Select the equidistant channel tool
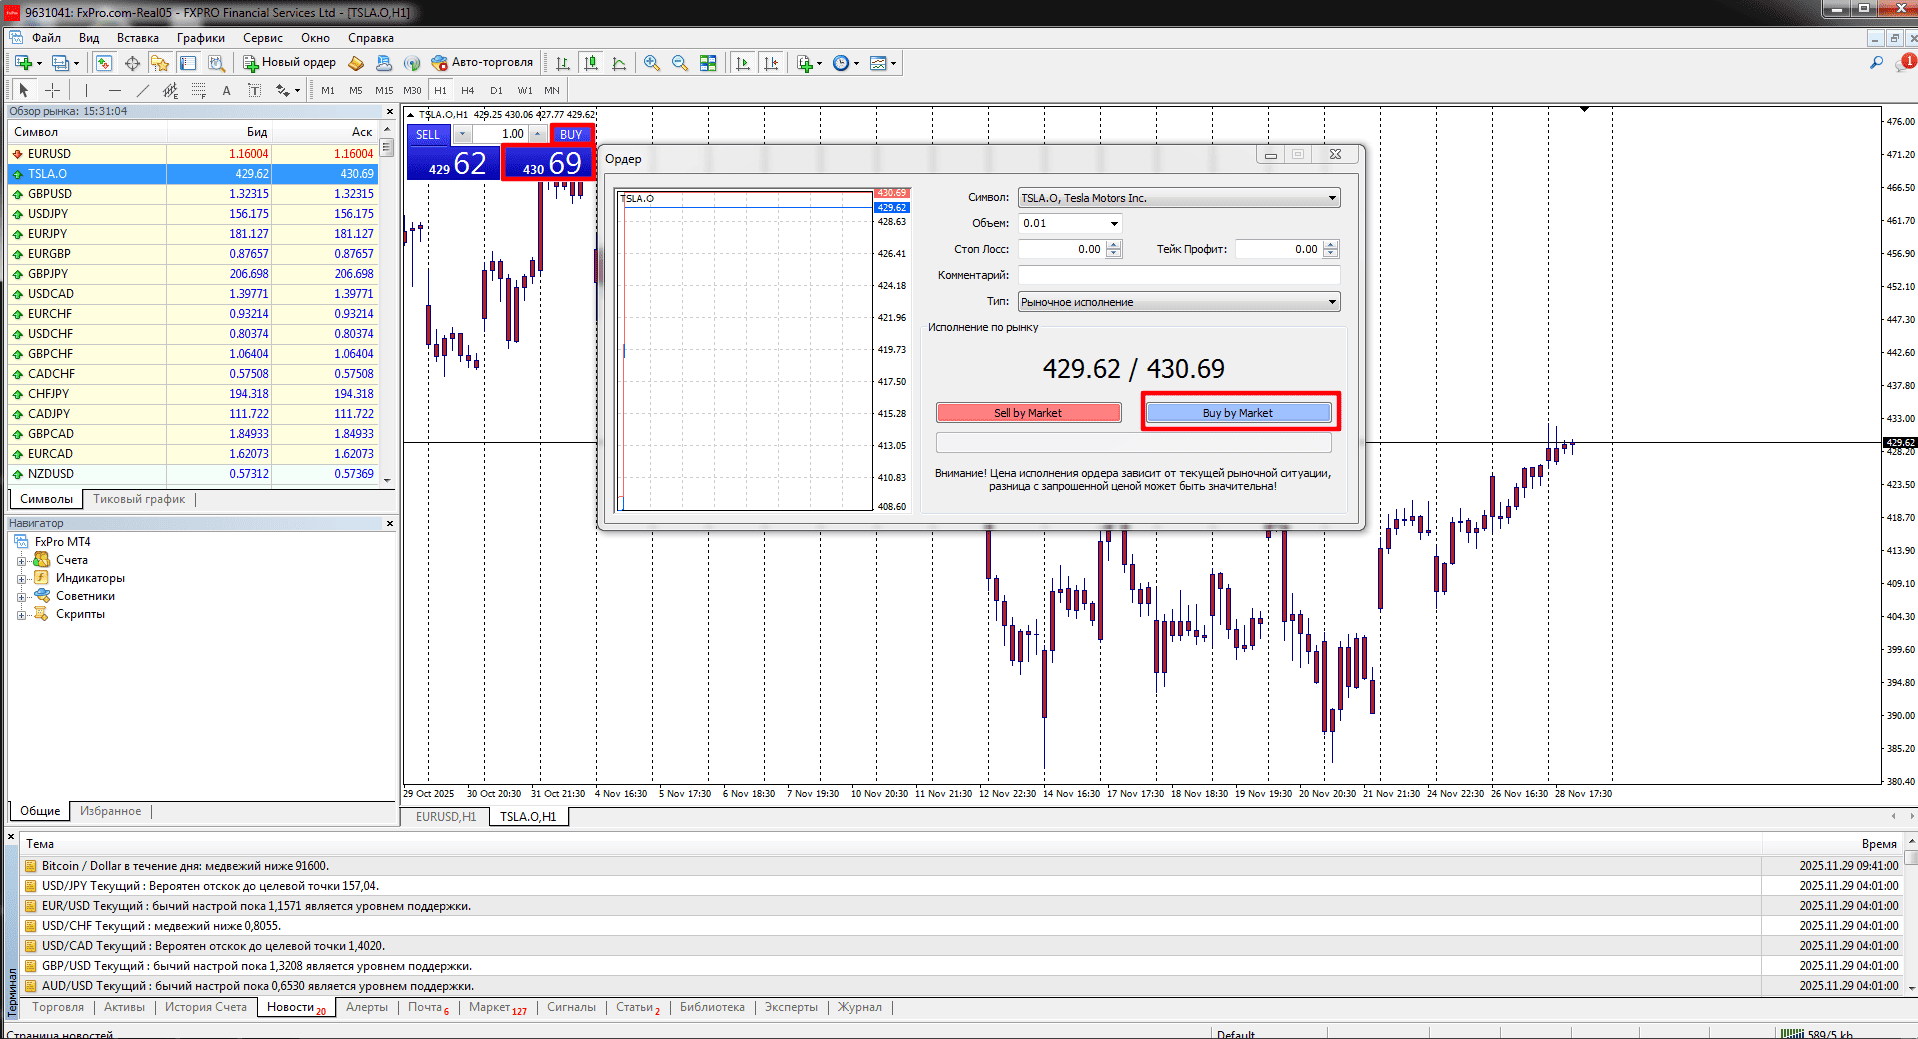 pyautogui.click(x=170, y=90)
